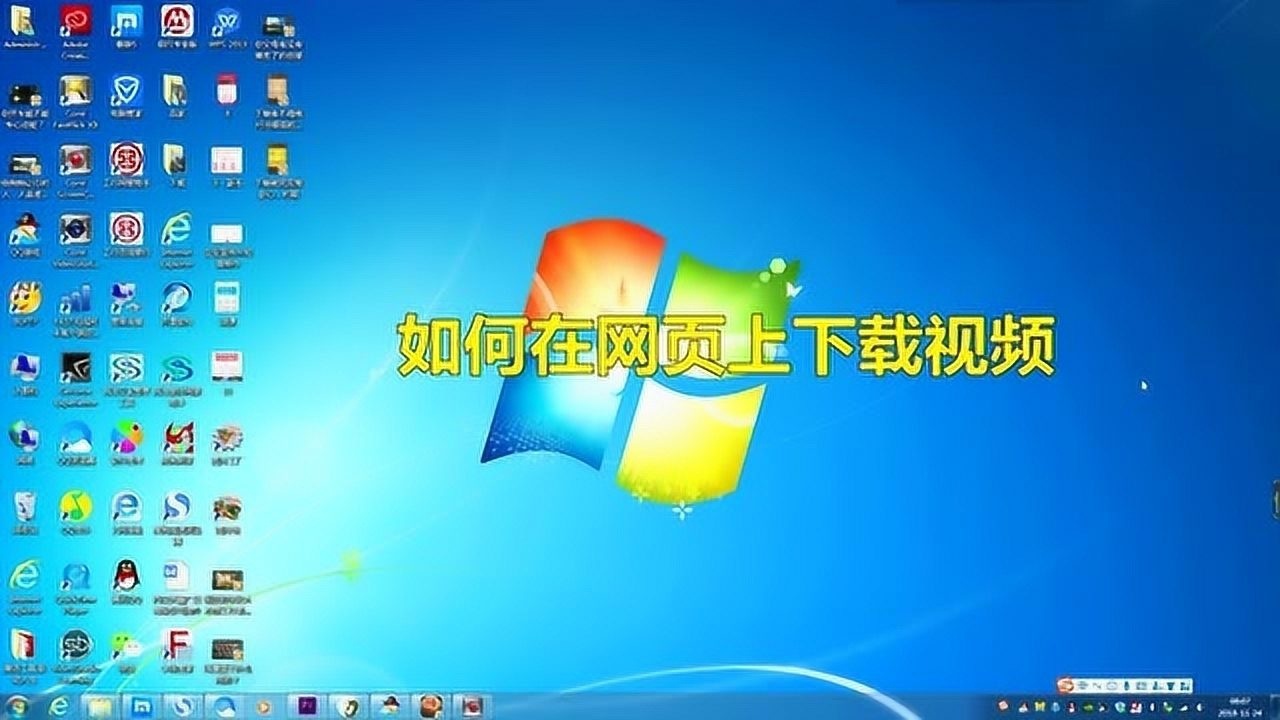Open Internet Explorer from the taskbar

coord(60,706)
